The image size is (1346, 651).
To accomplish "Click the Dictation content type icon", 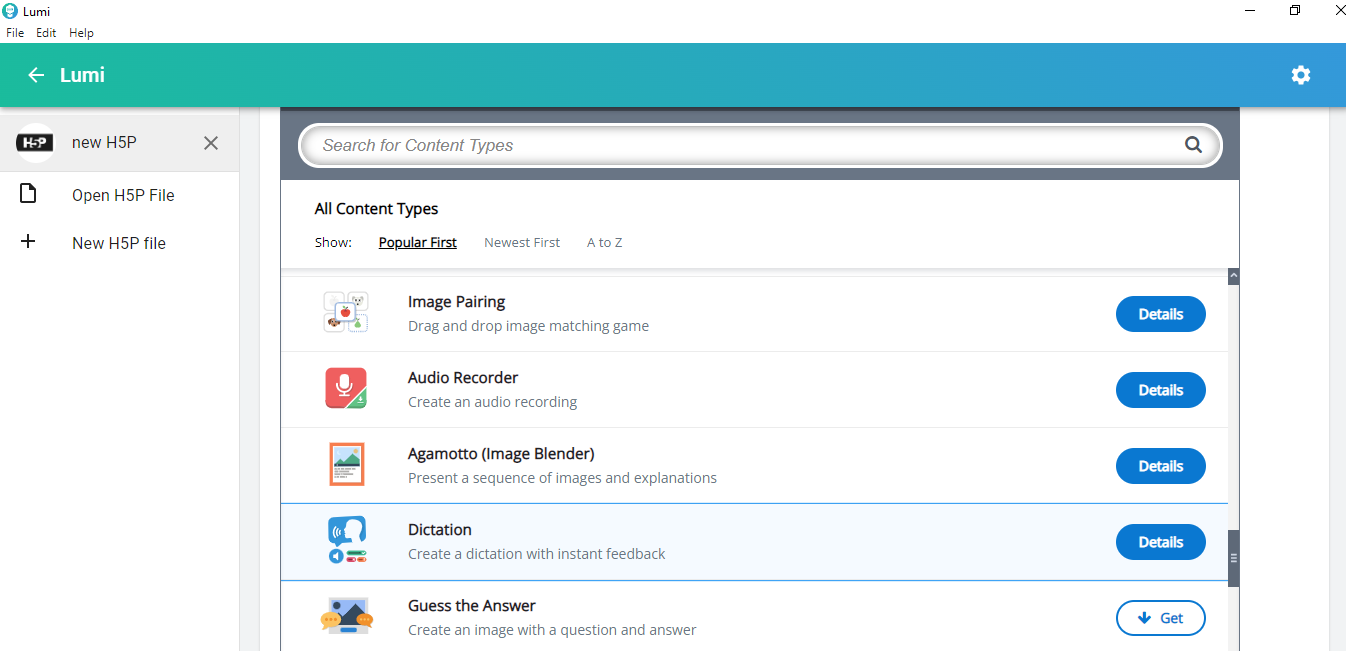I will click(x=346, y=541).
